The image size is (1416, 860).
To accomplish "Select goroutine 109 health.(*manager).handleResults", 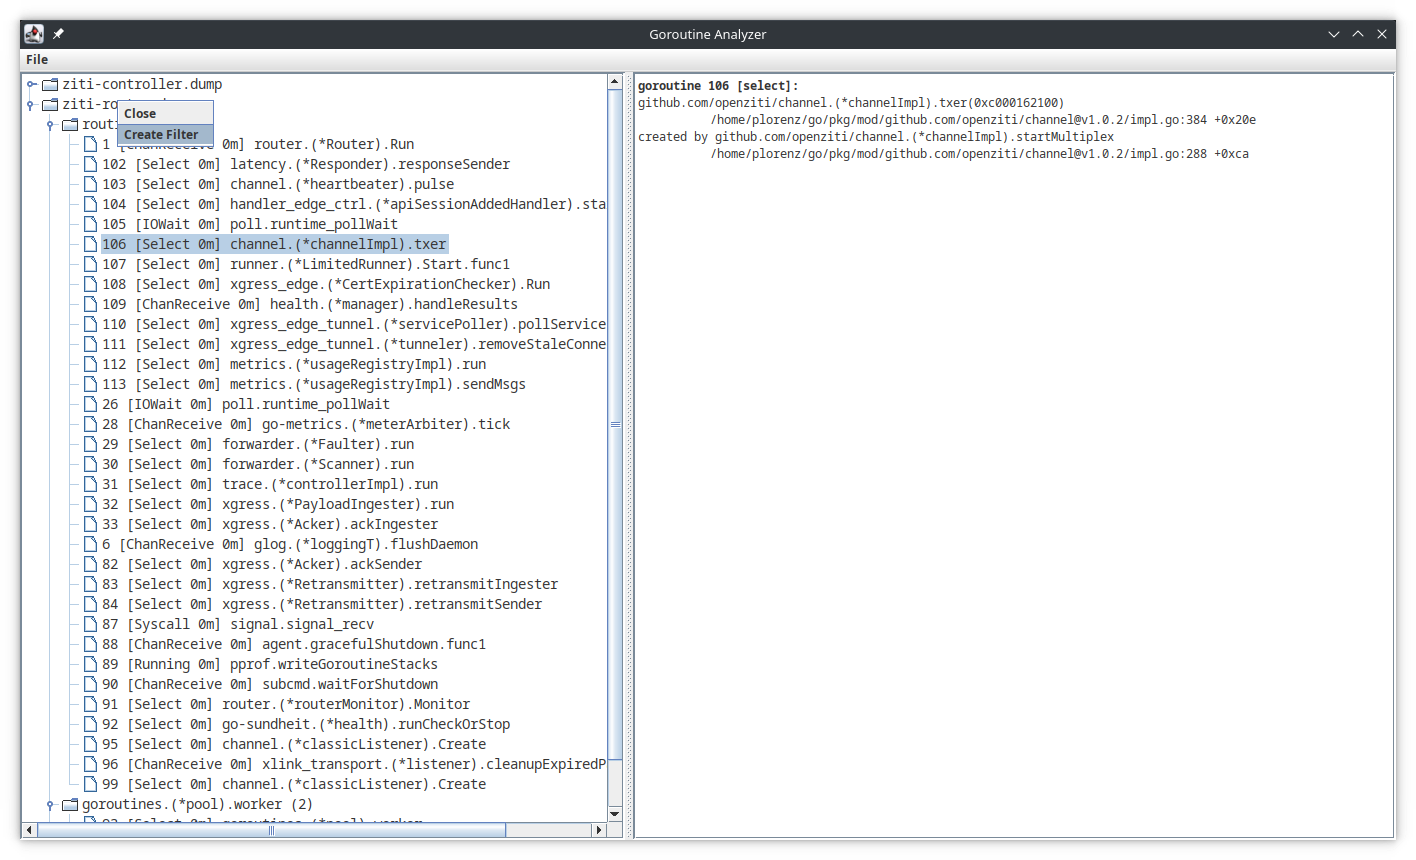I will point(310,304).
